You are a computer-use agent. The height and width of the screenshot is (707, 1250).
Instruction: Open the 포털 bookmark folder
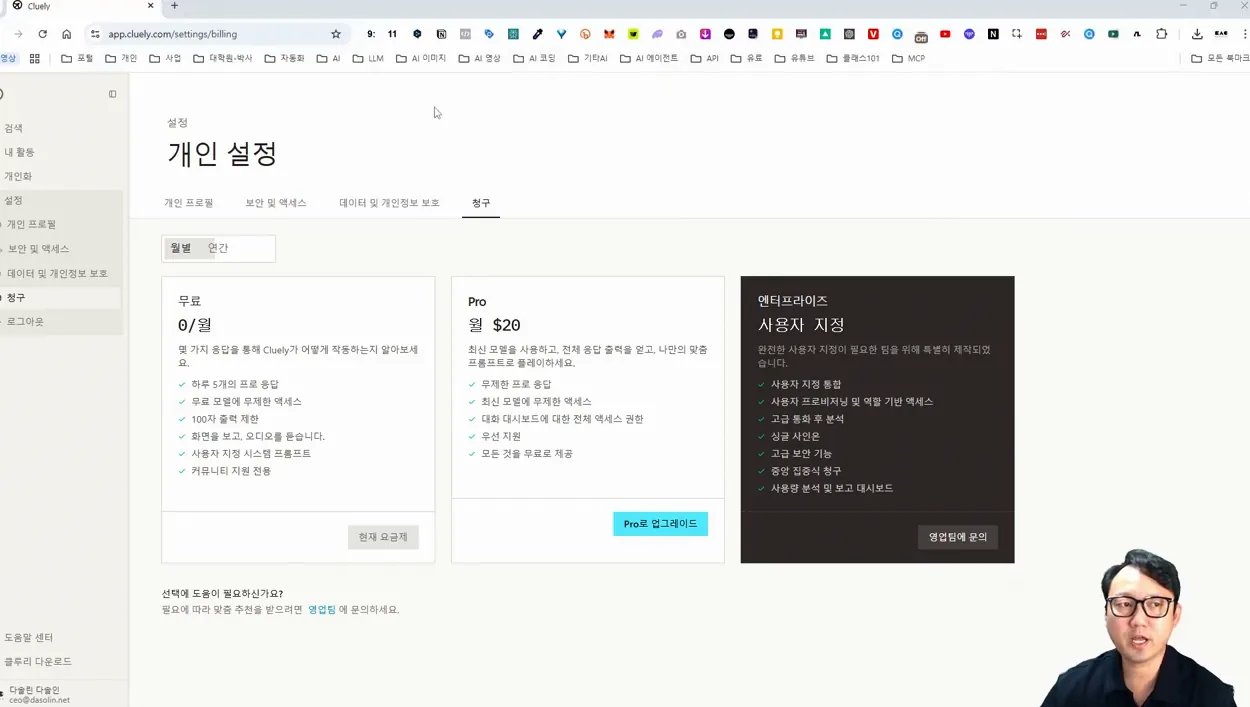77,59
